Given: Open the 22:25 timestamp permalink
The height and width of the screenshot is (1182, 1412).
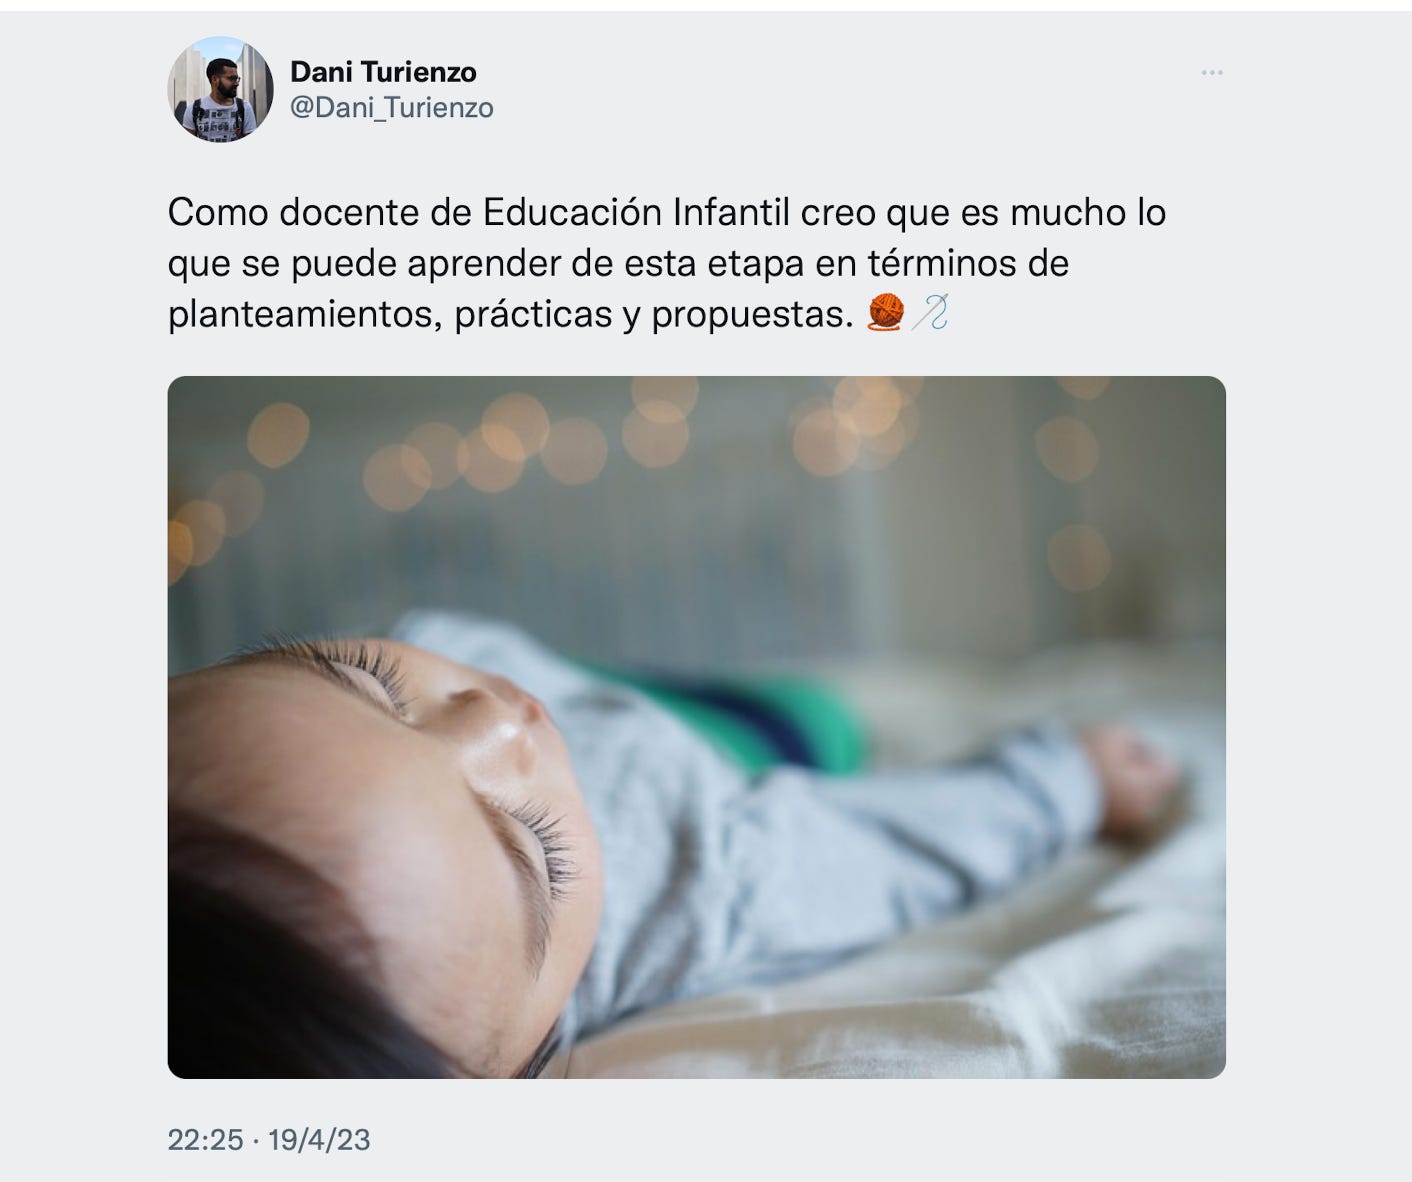Looking at the screenshot, I should pyautogui.click(x=205, y=1140).
